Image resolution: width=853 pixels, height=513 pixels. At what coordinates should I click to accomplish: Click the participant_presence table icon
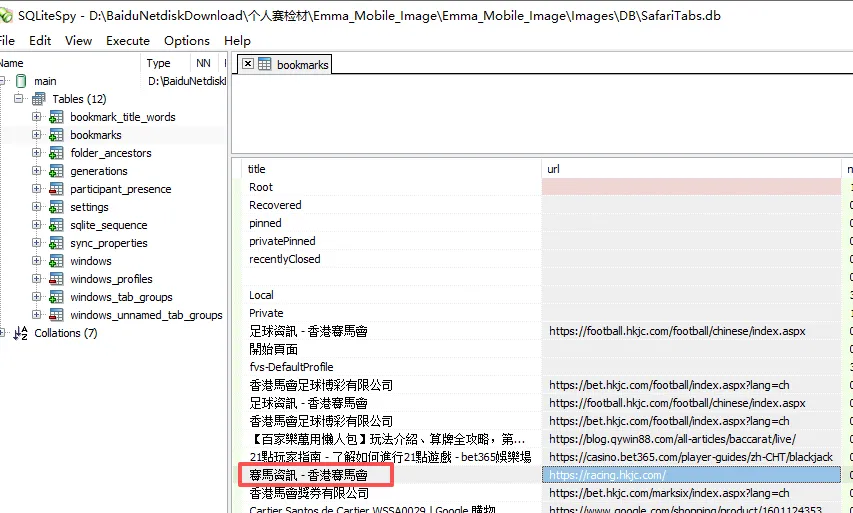click(56, 189)
